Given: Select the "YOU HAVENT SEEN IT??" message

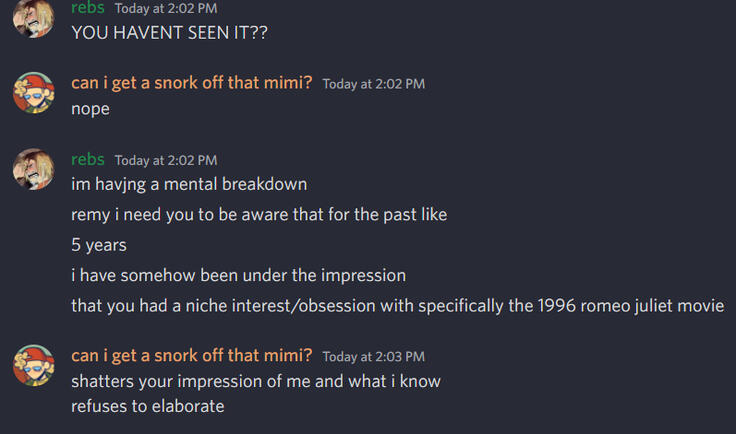Looking at the screenshot, I should point(169,32).
